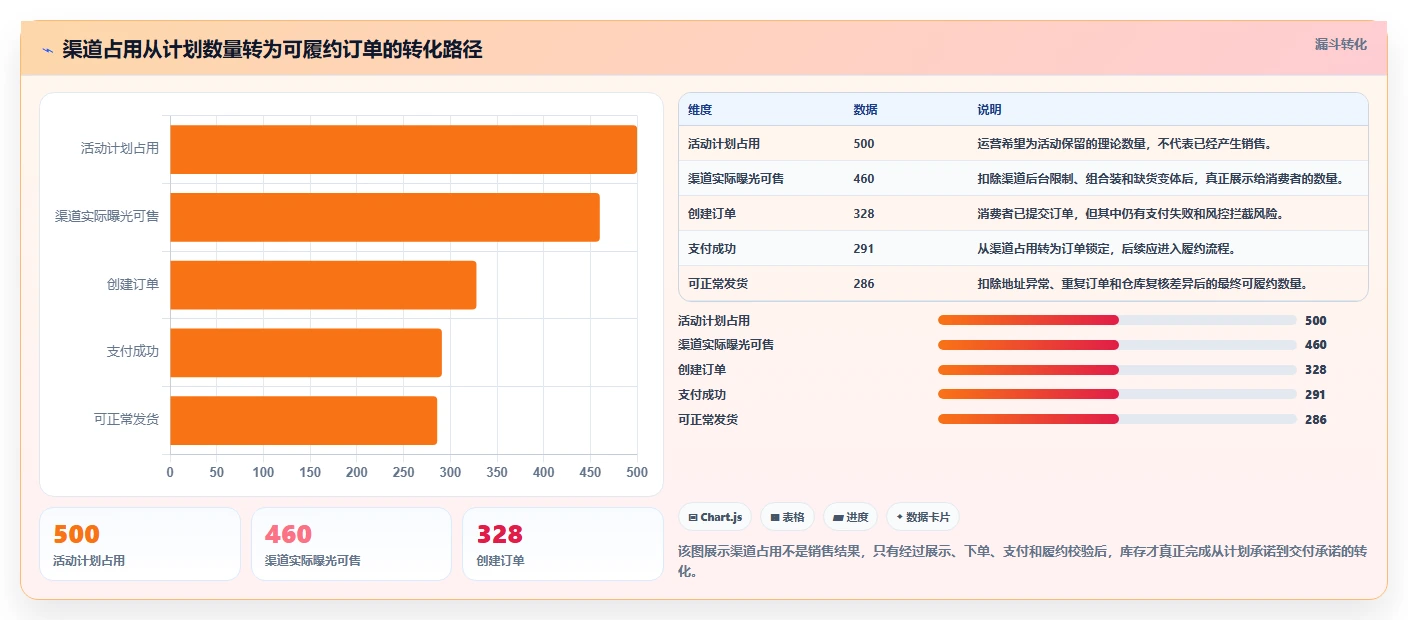Click the 可正常发货 chart bar
1408x620 pixels.
point(303,420)
